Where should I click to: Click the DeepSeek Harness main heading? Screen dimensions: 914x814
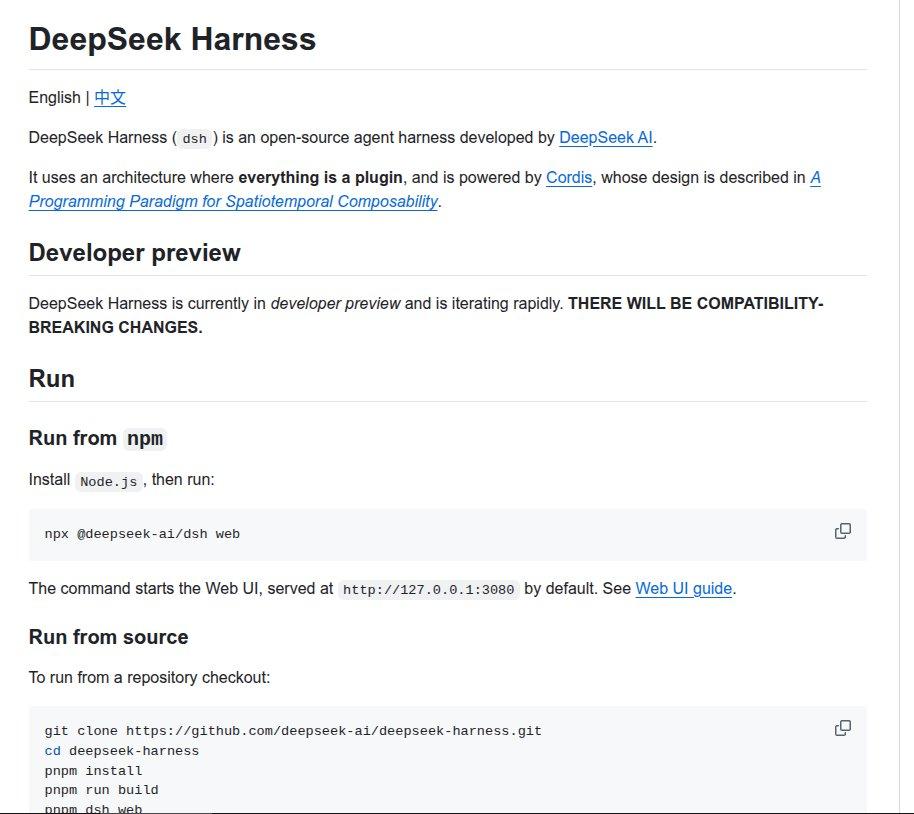[172, 40]
